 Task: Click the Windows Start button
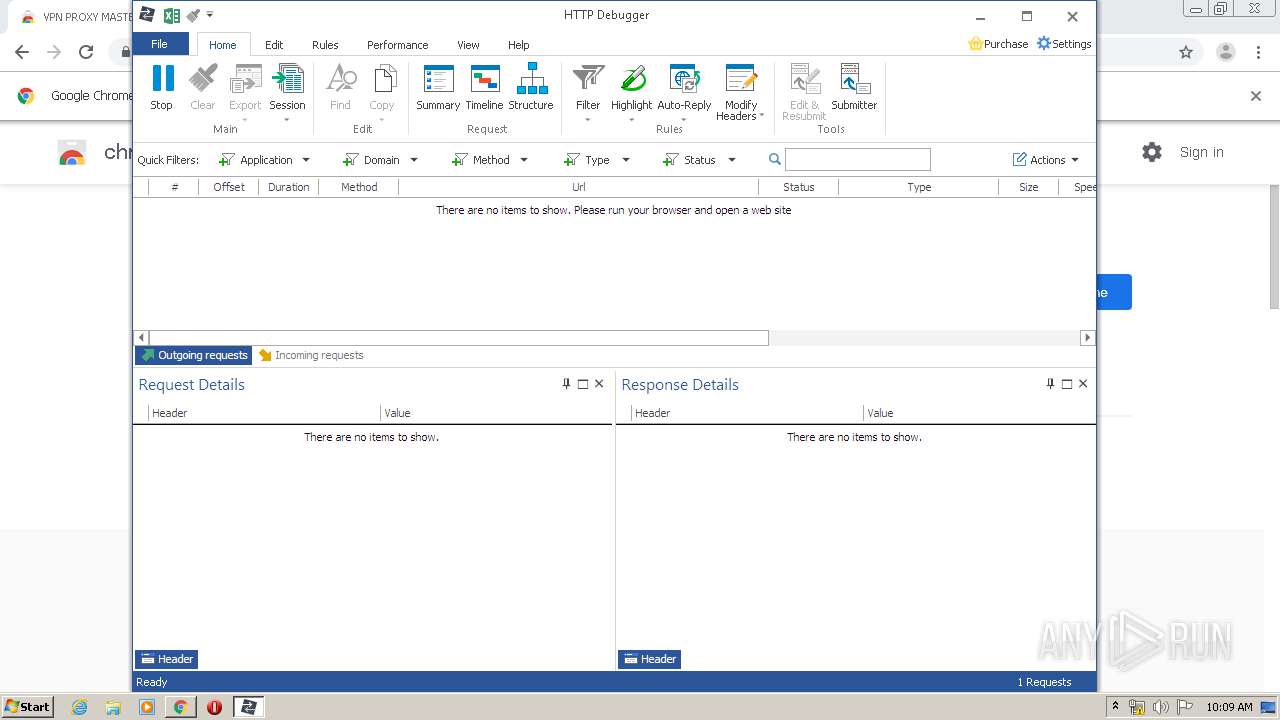tap(28, 706)
